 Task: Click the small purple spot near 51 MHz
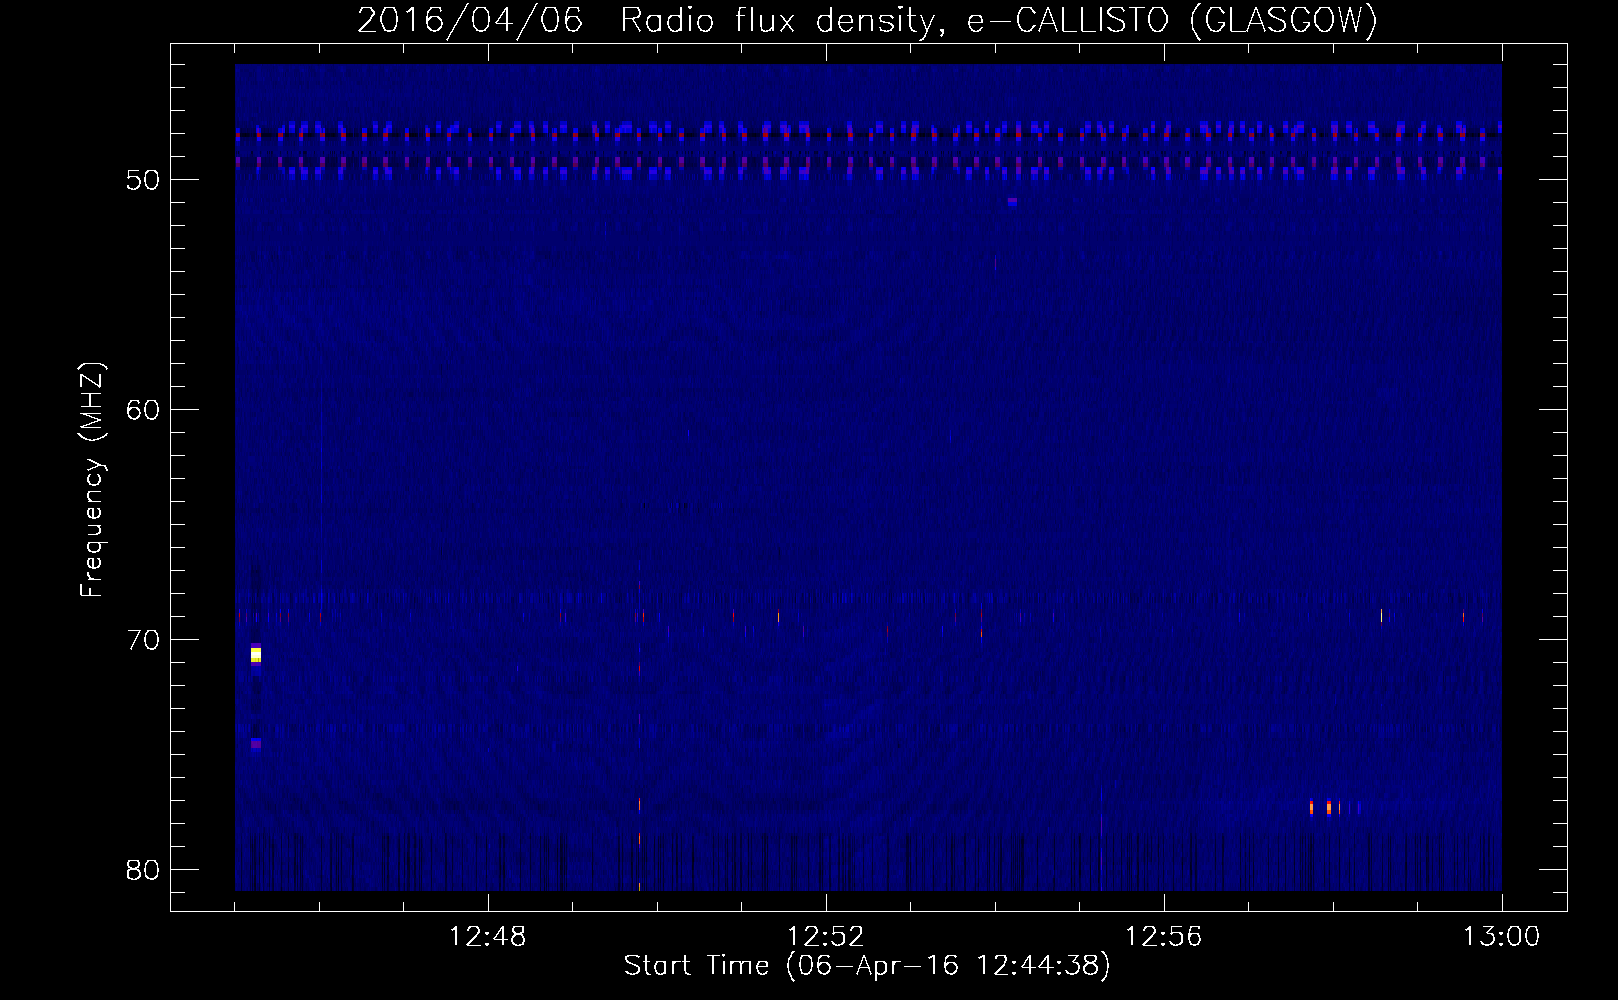pos(1013,201)
